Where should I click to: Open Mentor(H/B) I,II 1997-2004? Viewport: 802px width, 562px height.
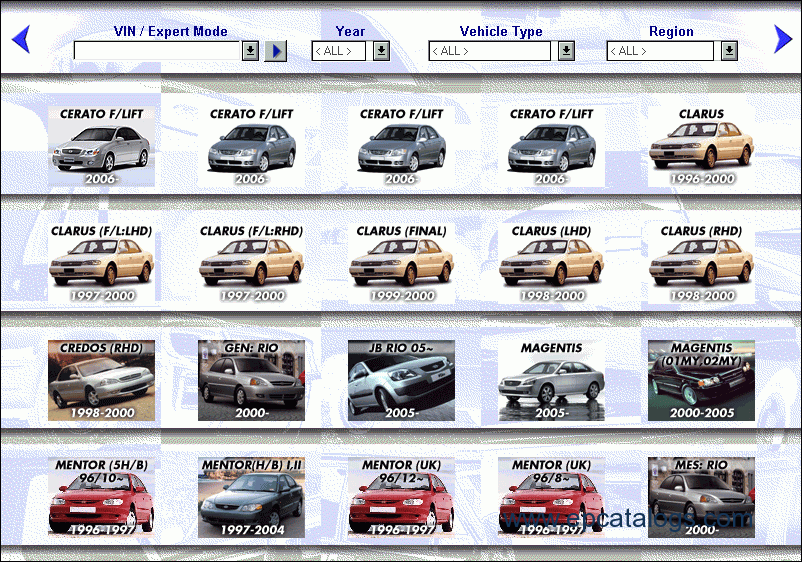click(x=251, y=498)
